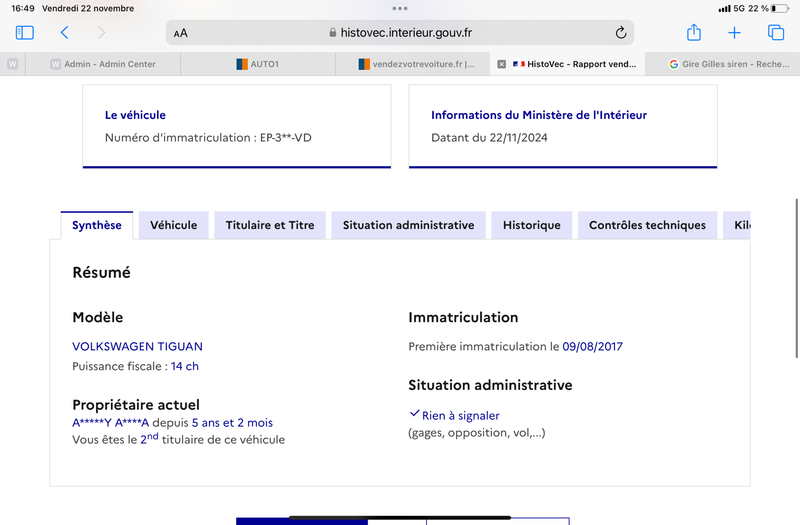Close the HistoVec tab with the X
Viewport: 800px width, 525px height.
pyautogui.click(x=502, y=64)
